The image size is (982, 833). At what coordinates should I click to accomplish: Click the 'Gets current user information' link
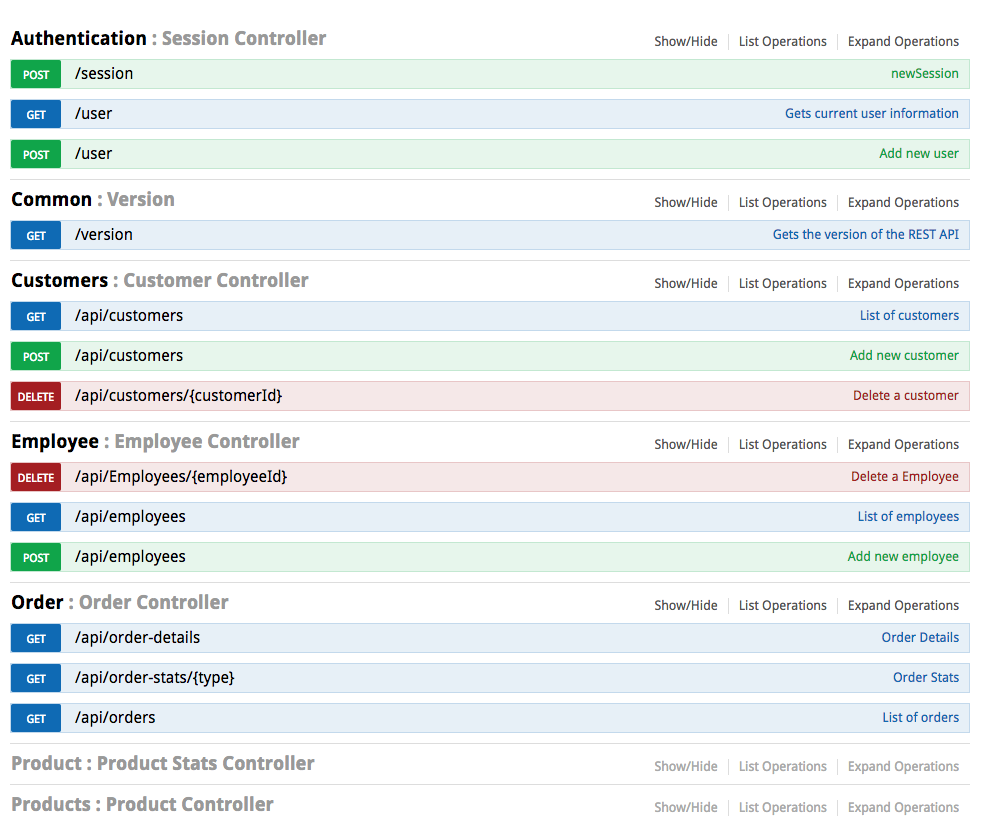click(x=871, y=114)
